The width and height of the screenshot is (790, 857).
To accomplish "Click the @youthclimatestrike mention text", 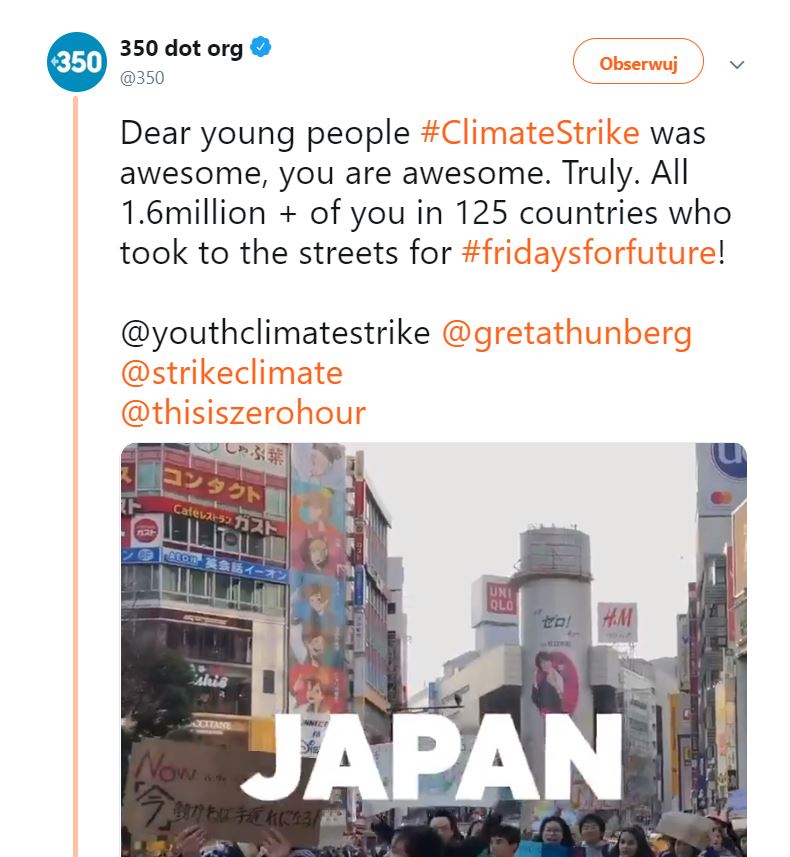I will pyautogui.click(x=275, y=333).
